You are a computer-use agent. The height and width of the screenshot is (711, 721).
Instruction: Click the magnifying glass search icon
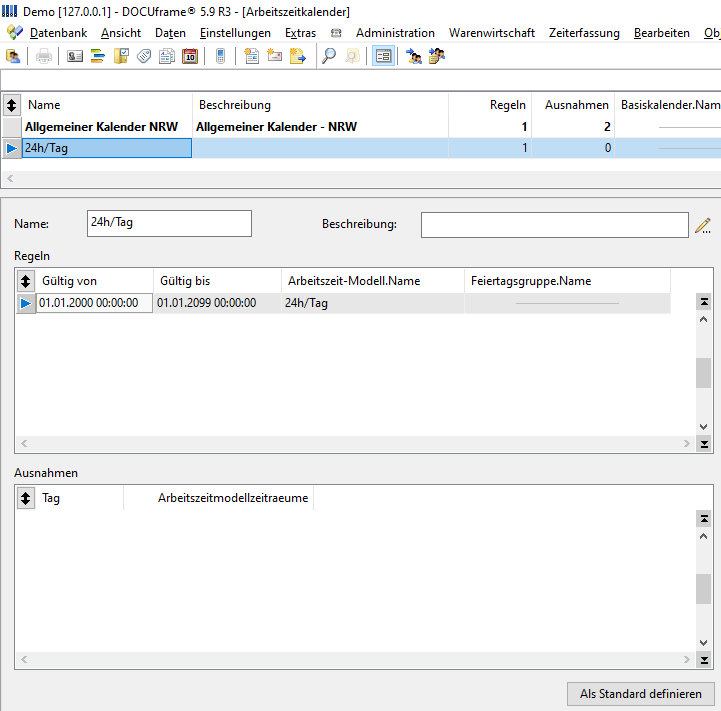329,57
